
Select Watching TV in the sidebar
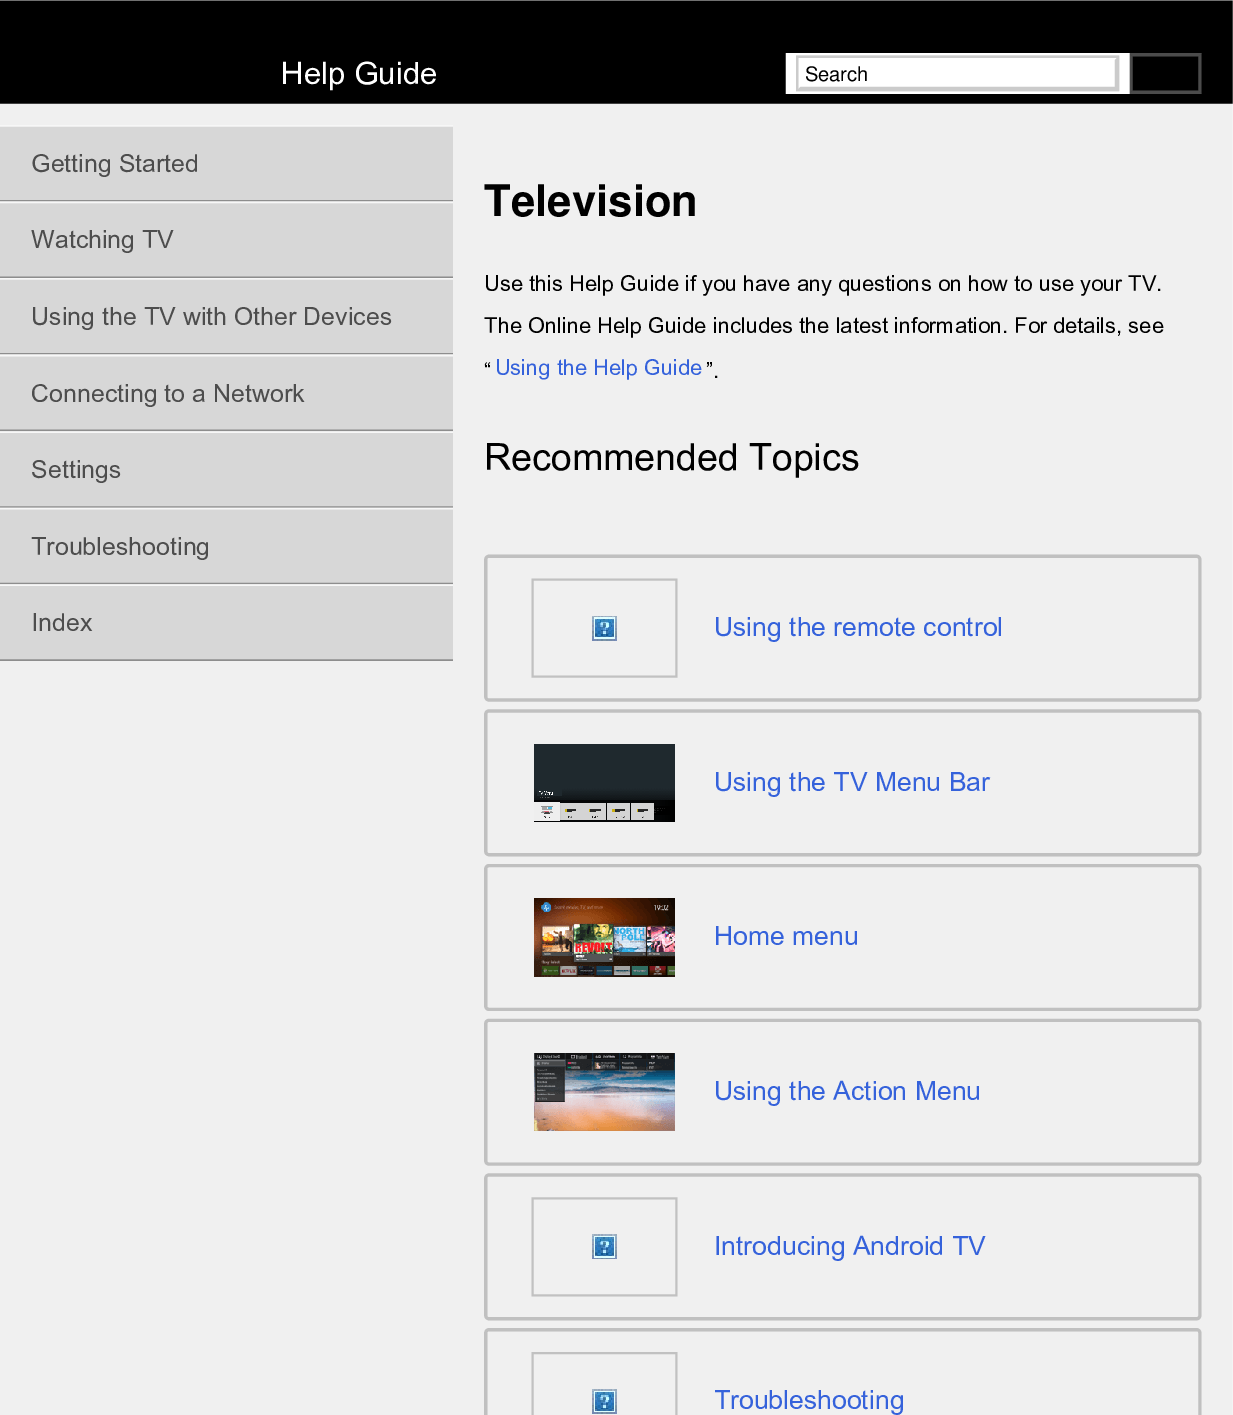(102, 239)
